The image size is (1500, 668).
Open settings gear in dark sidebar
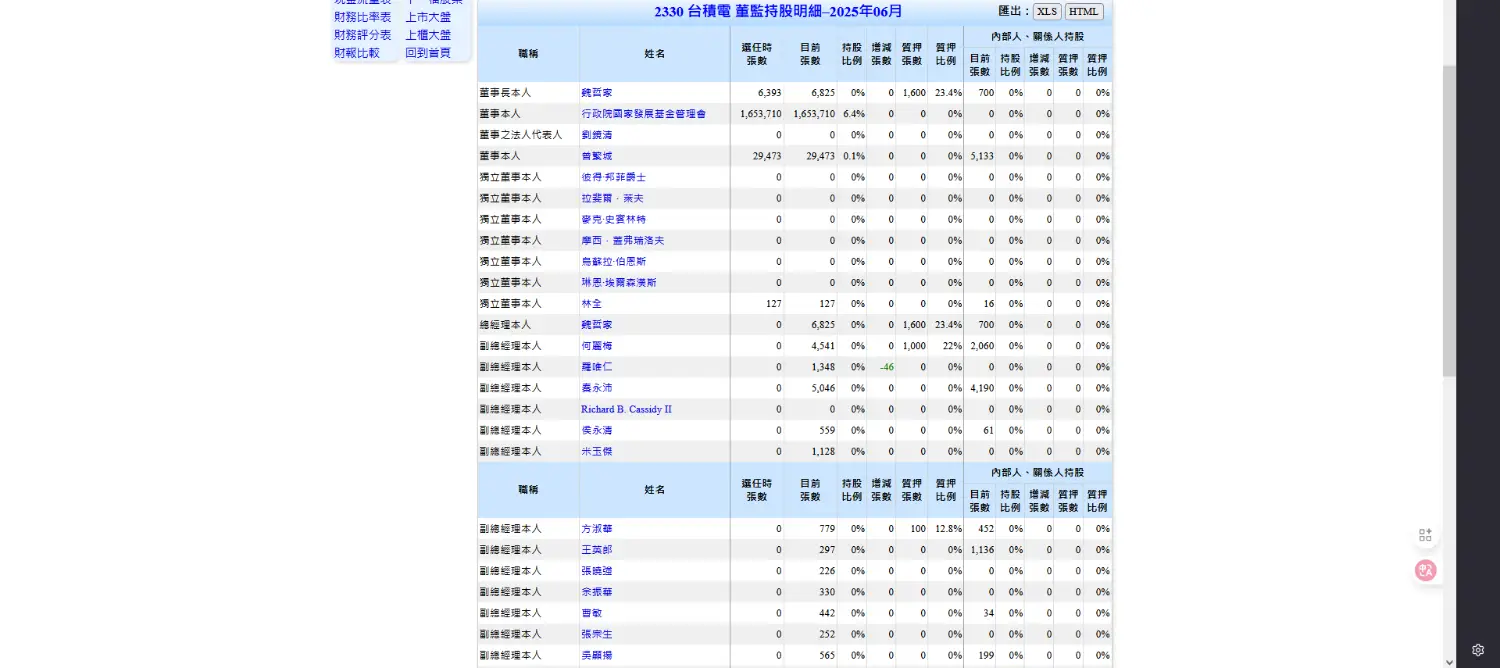(x=1478, y=650)
